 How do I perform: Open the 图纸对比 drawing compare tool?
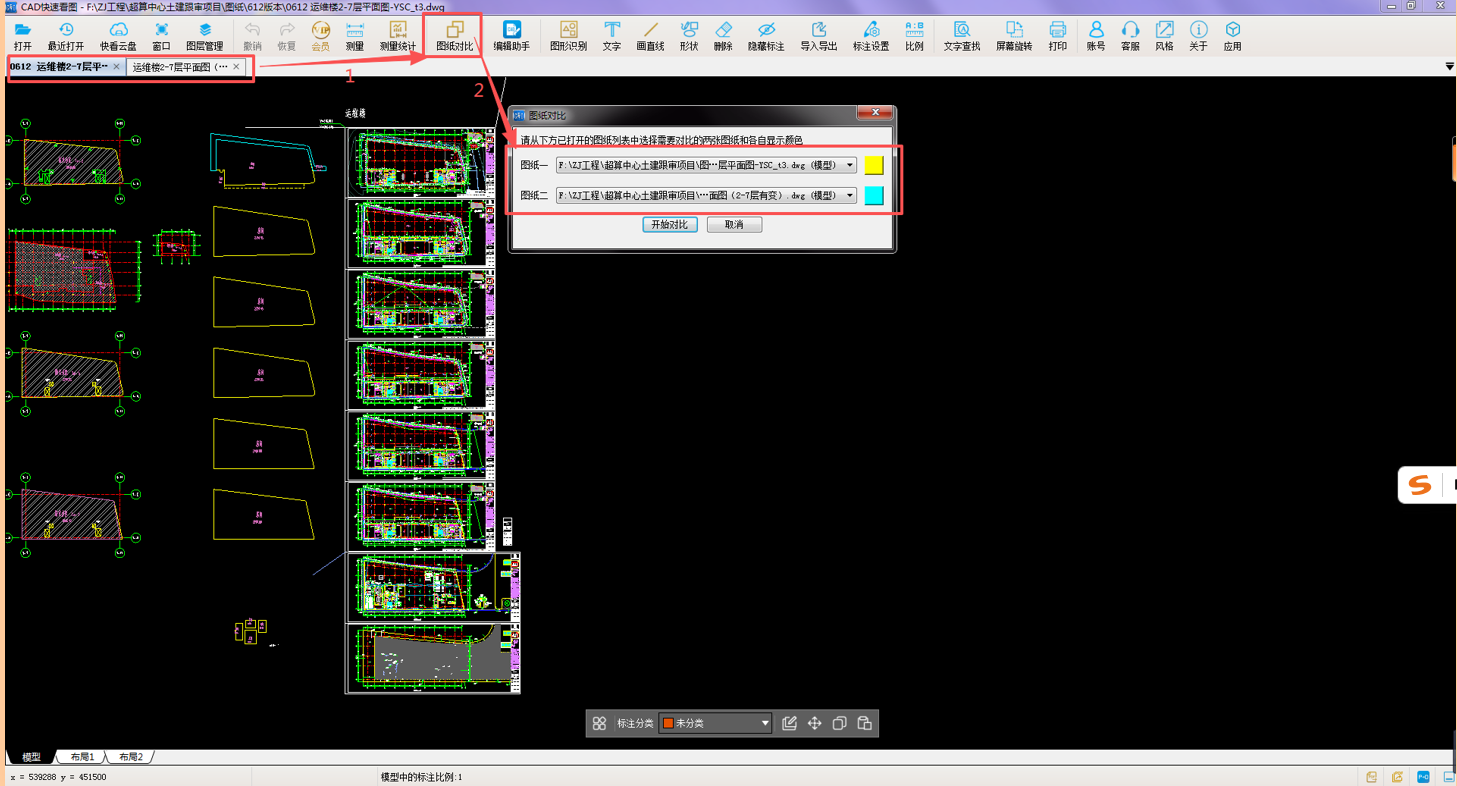(454, 36)
